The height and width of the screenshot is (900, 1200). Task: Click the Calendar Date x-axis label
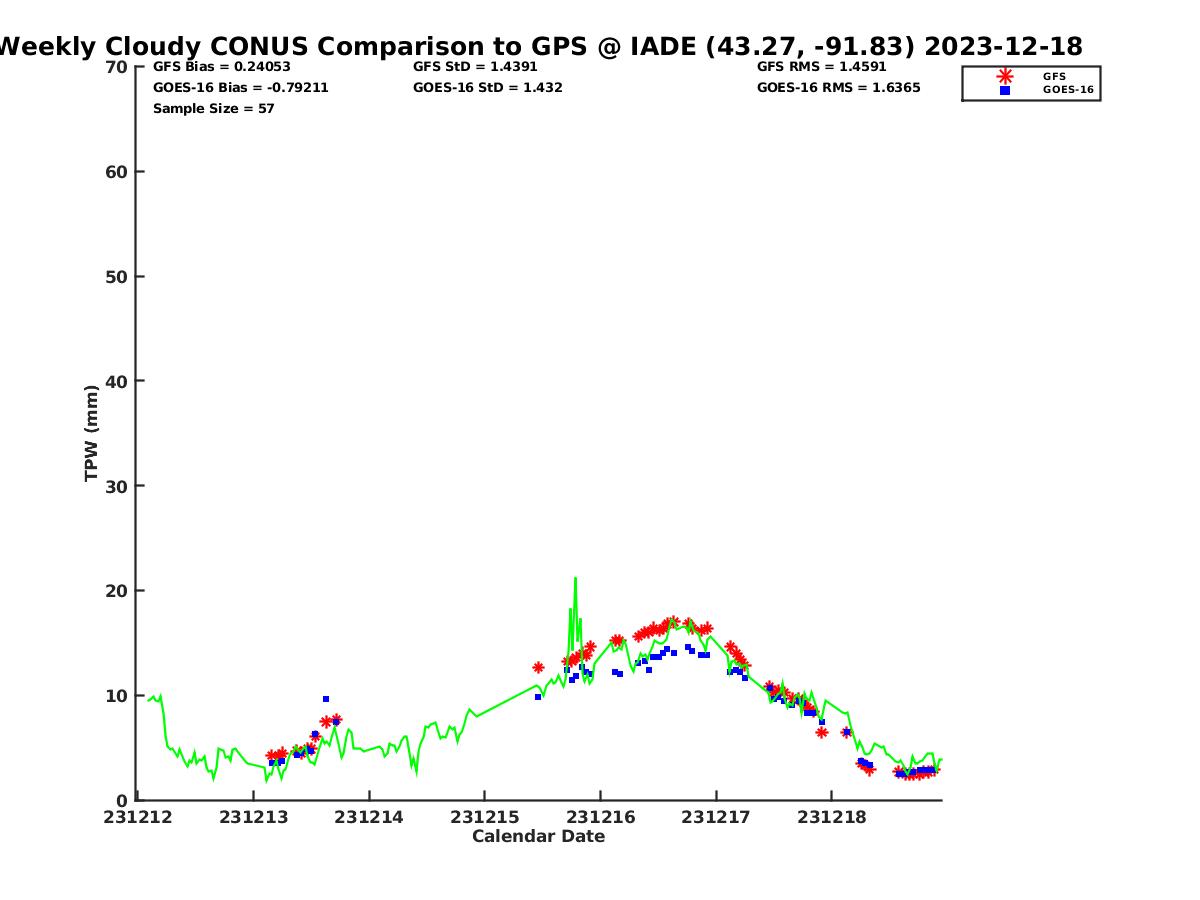(538, 837)
